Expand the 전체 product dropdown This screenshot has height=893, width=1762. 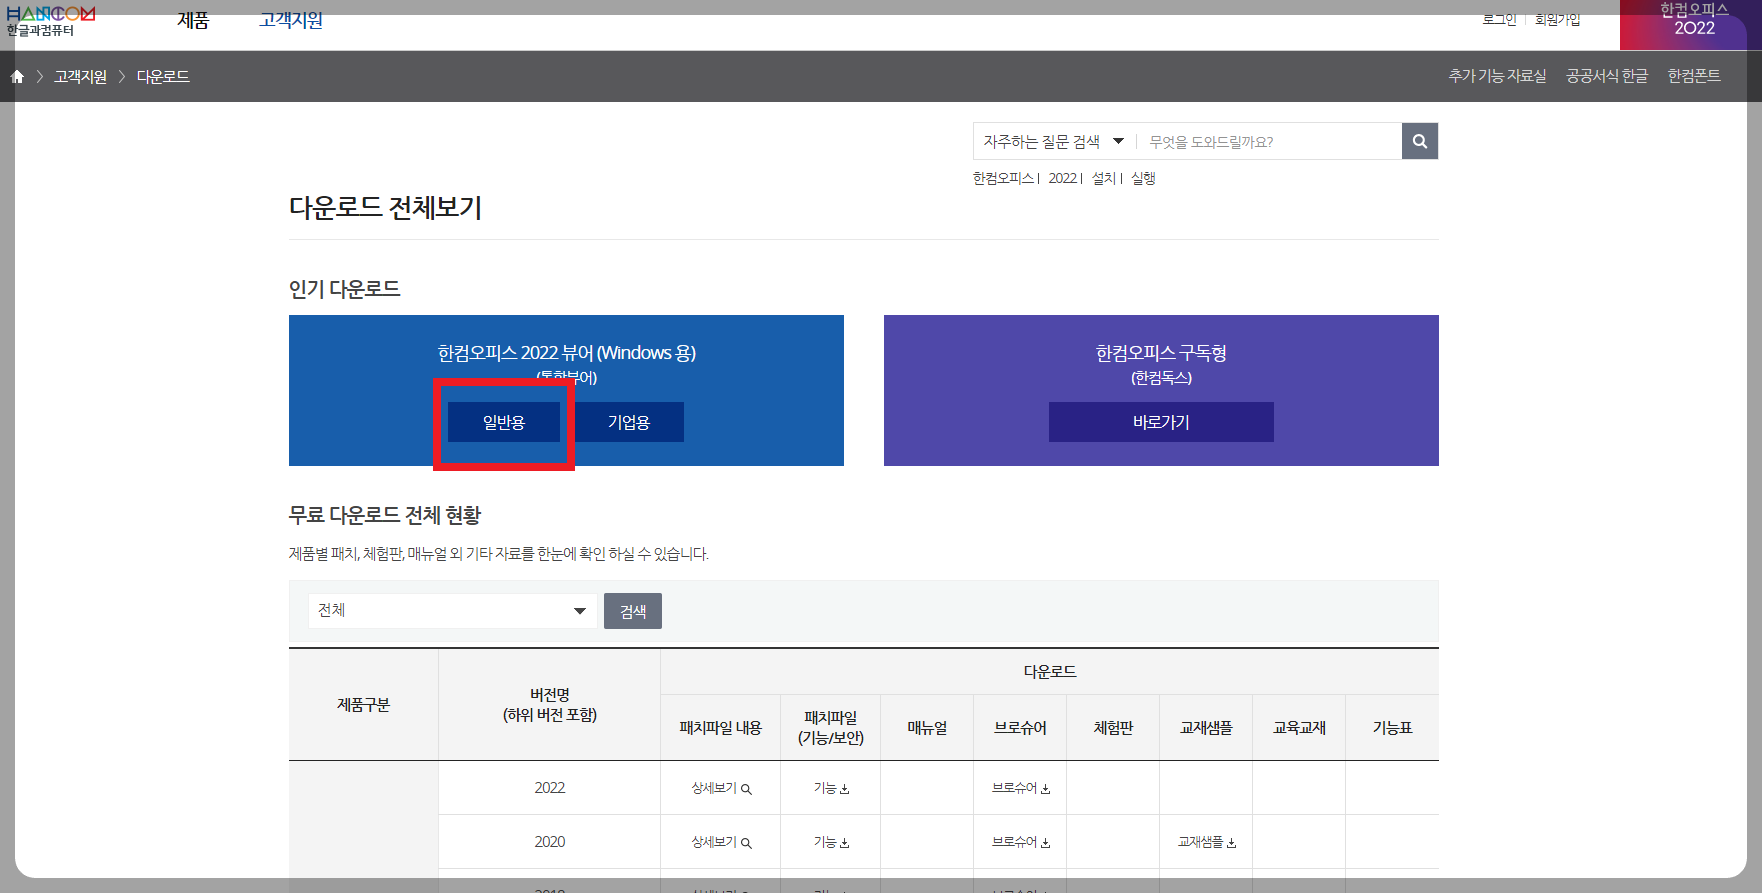tap(452, 611)
